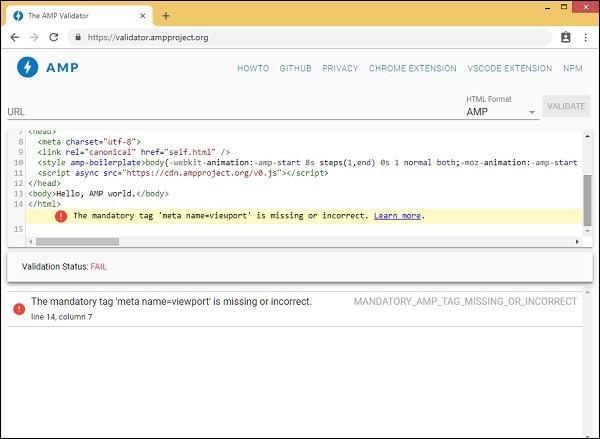The height and width of the screenshot is (439, 600).
Task: Click code line with script async src
Action: [183, 173]
